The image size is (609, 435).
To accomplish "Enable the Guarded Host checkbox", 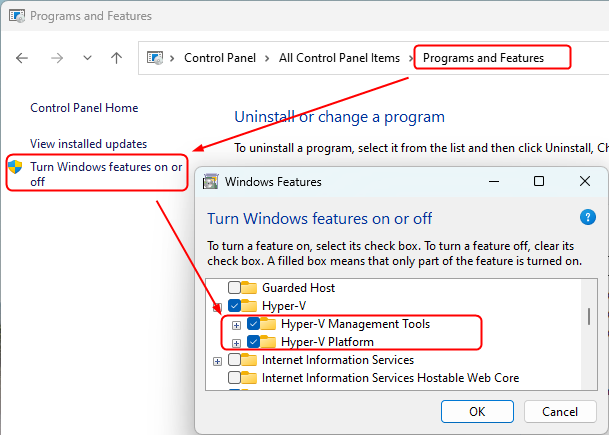I will [234, 288].
